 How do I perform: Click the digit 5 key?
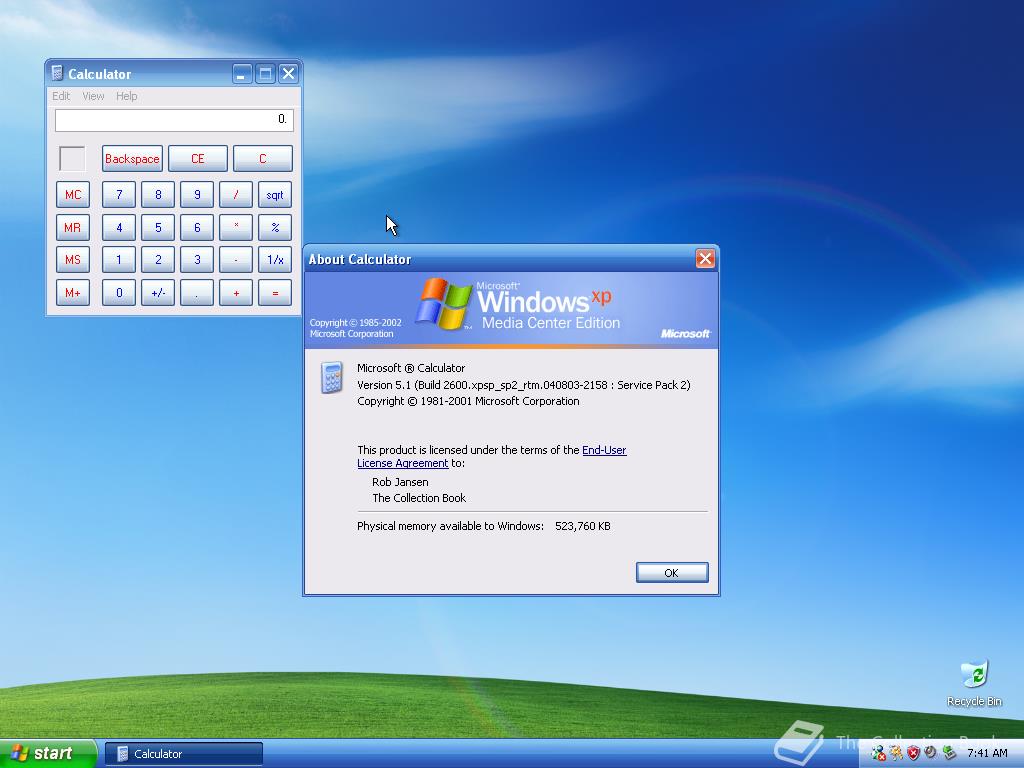click(158, 227)
